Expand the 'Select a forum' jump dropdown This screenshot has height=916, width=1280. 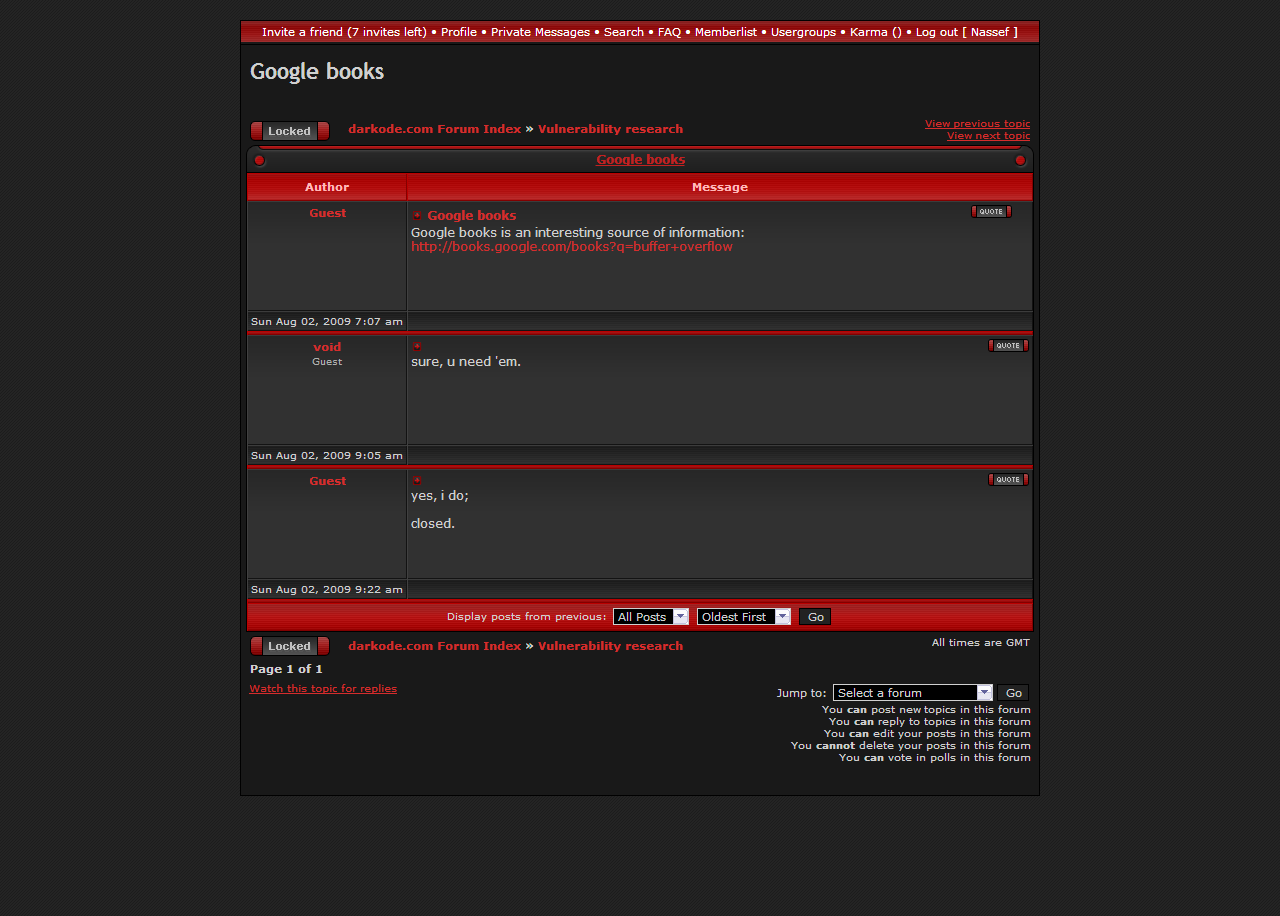pyautogui.click(x=912, y=693)
